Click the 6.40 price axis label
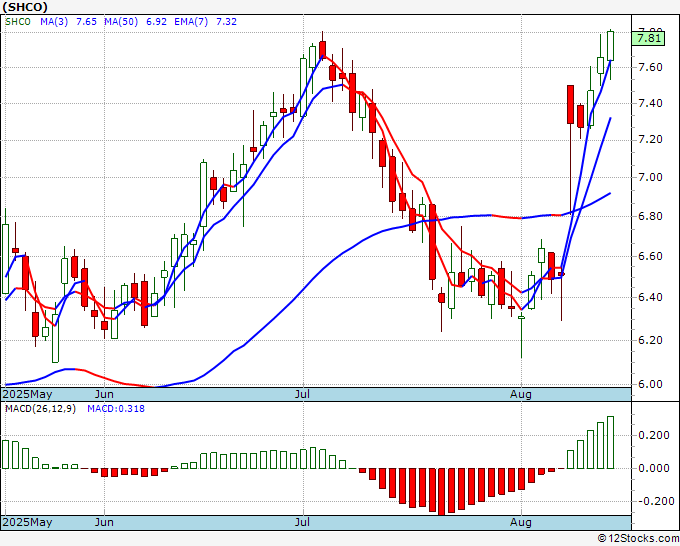The image size is (680, 546). 651,297
